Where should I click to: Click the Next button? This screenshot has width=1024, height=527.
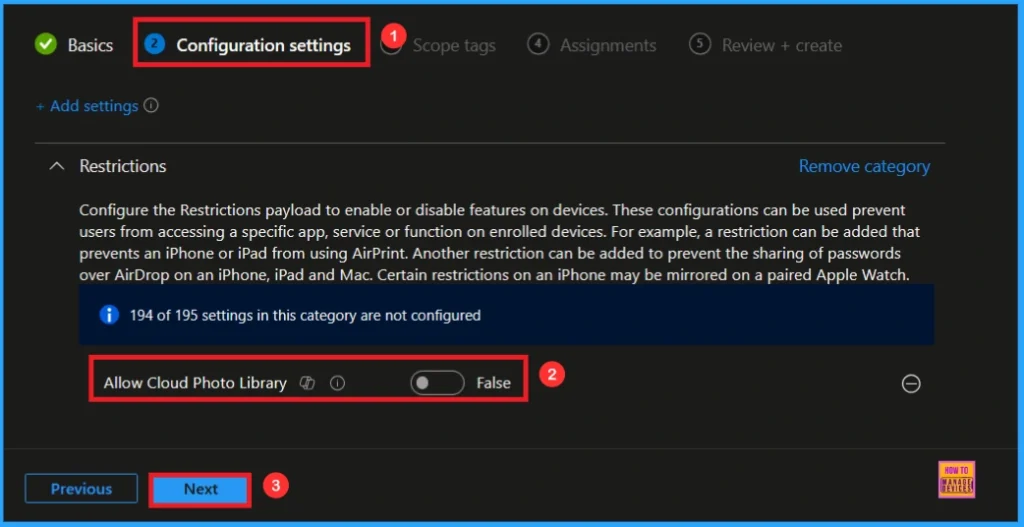click(x=200, y=489)
